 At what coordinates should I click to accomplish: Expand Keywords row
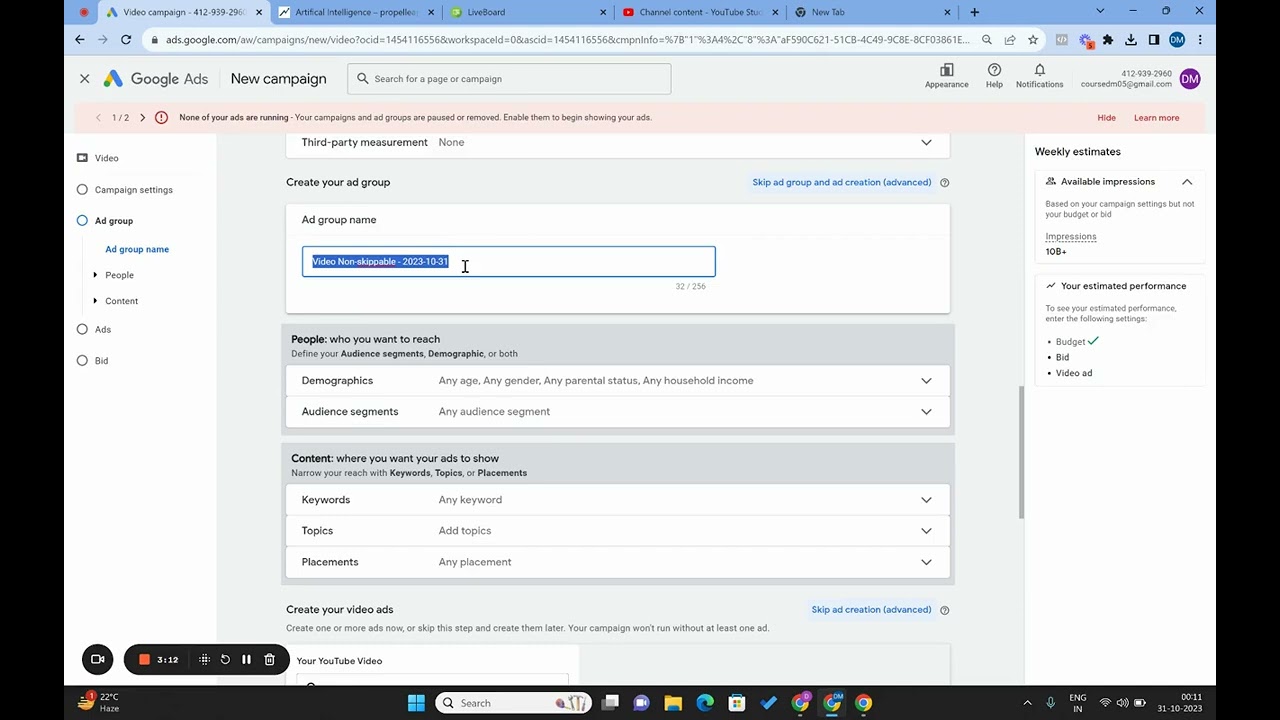coord(926,500)
